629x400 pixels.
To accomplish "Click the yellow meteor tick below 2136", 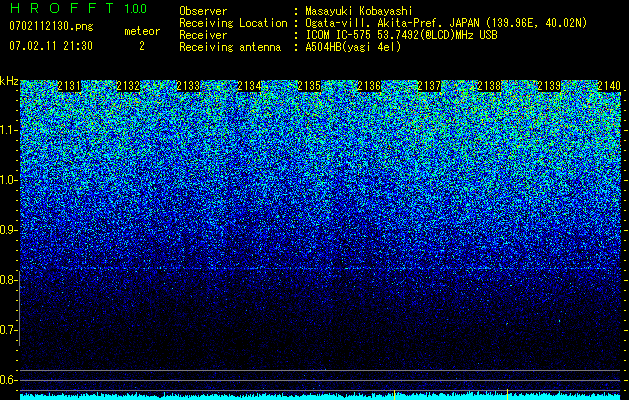I will click(x=395, y=394).
